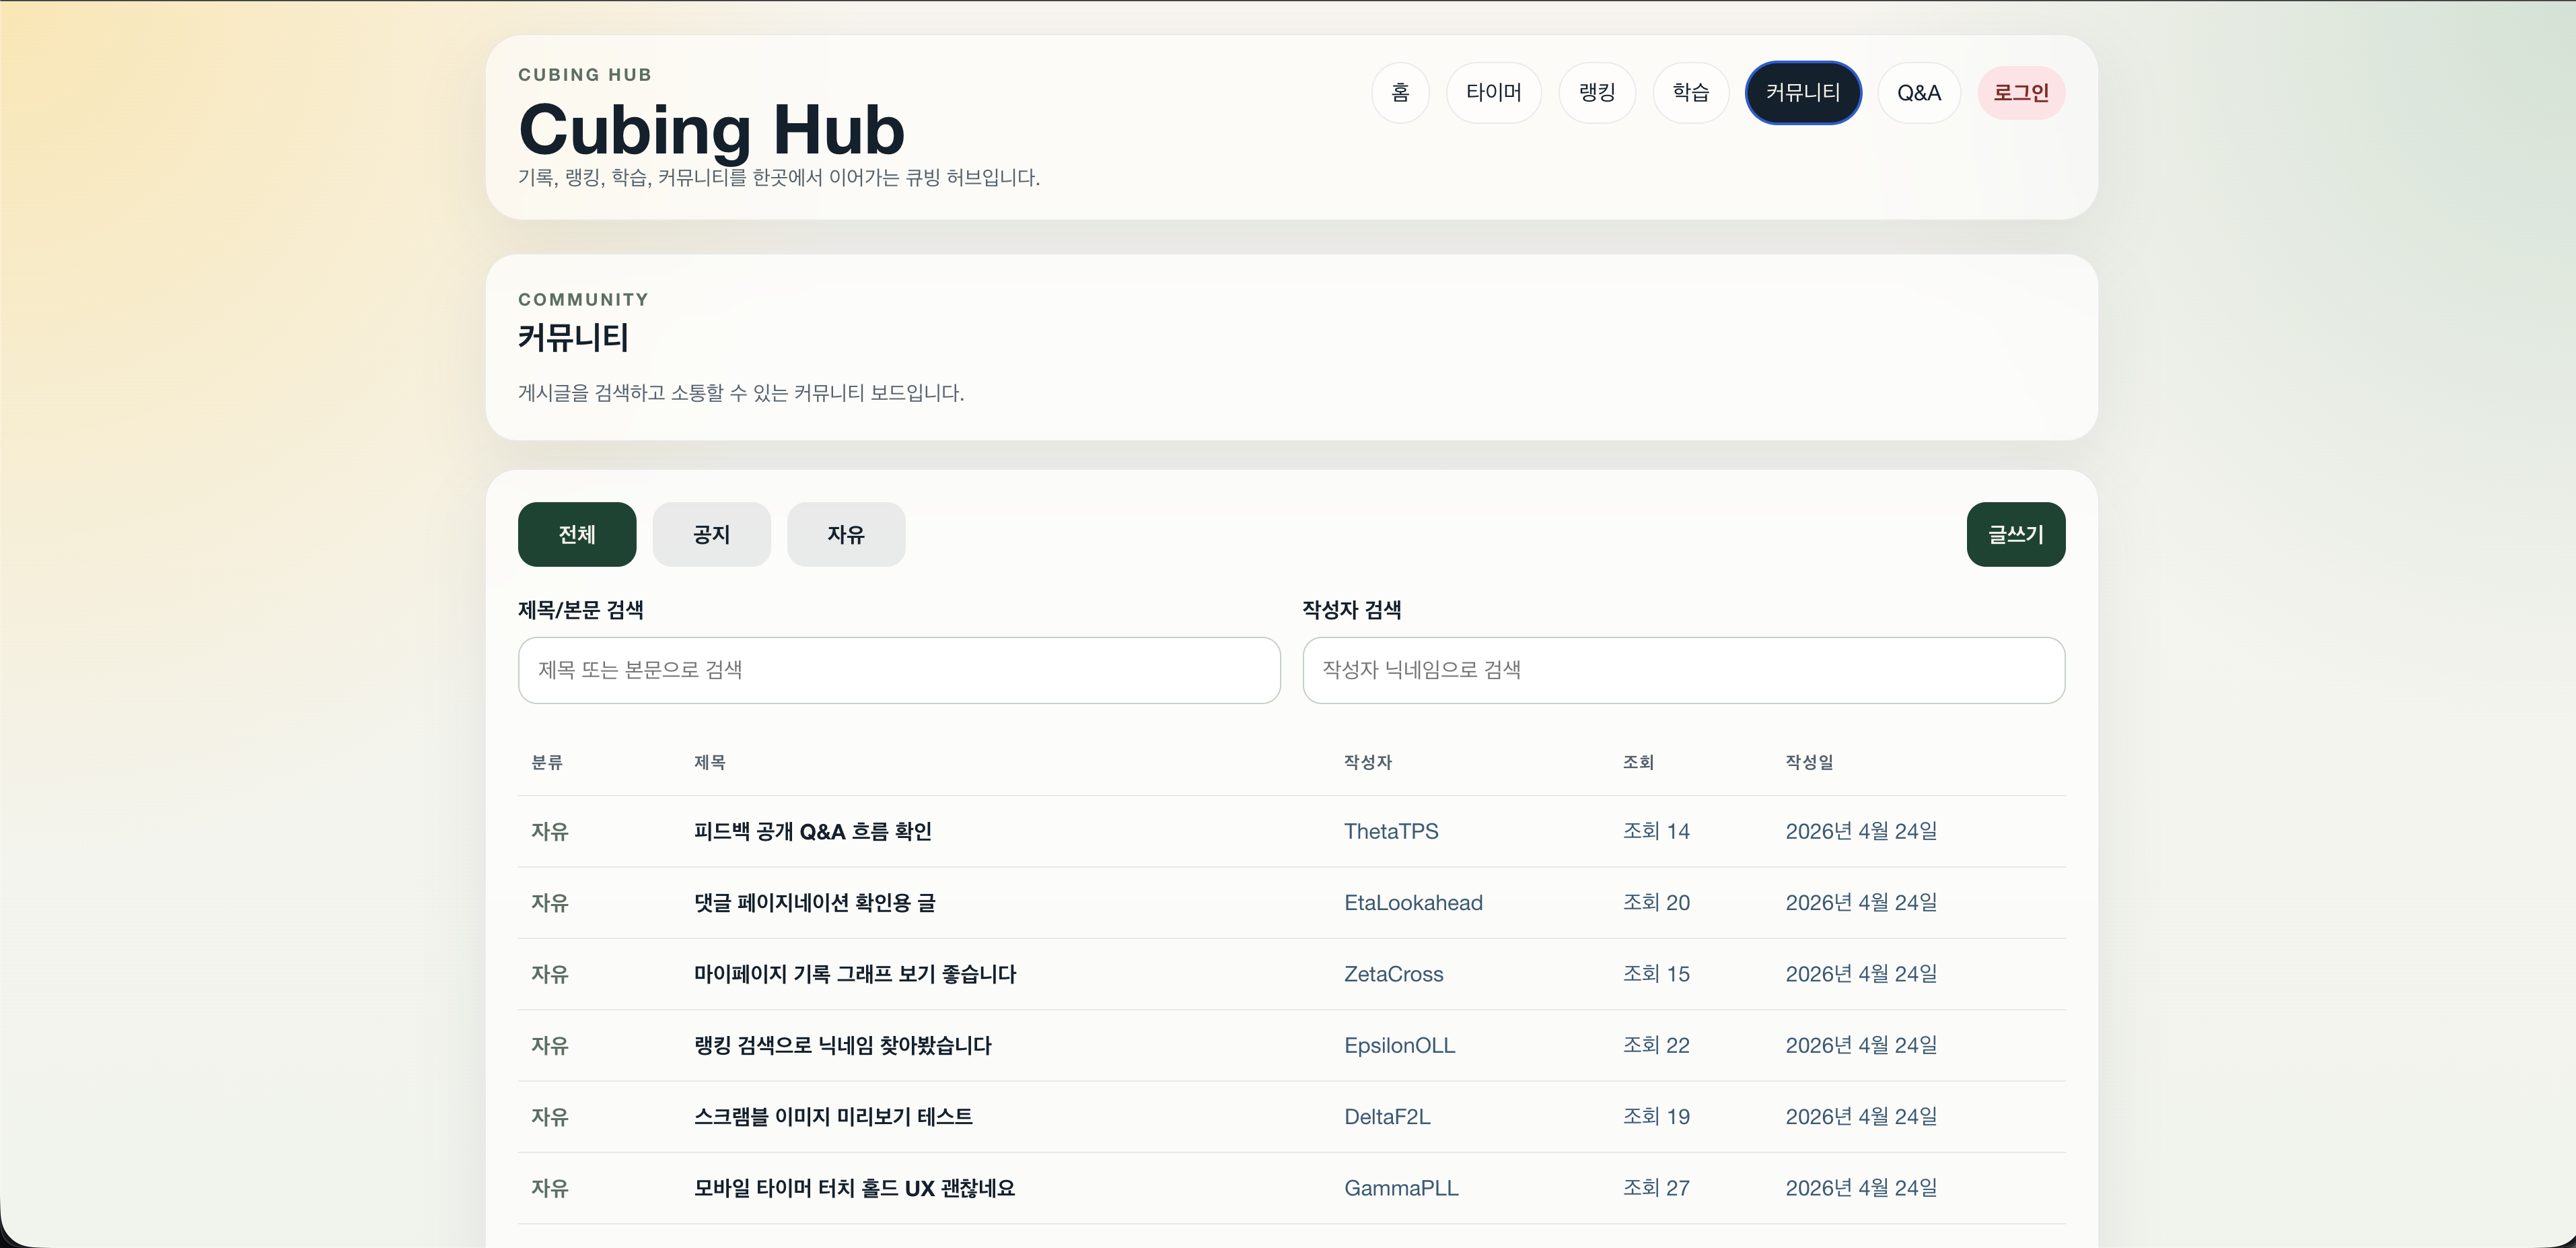Viewport: 2576px width, 1248px height.
Task: Click the 로그인 button
Action: coord(2021,92)
